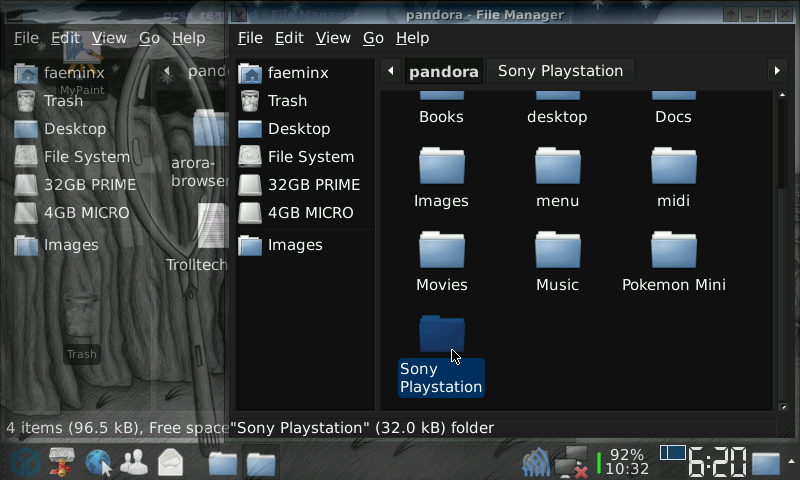
Task: Click the wifi signal tray icon
Action: [536, 462]
